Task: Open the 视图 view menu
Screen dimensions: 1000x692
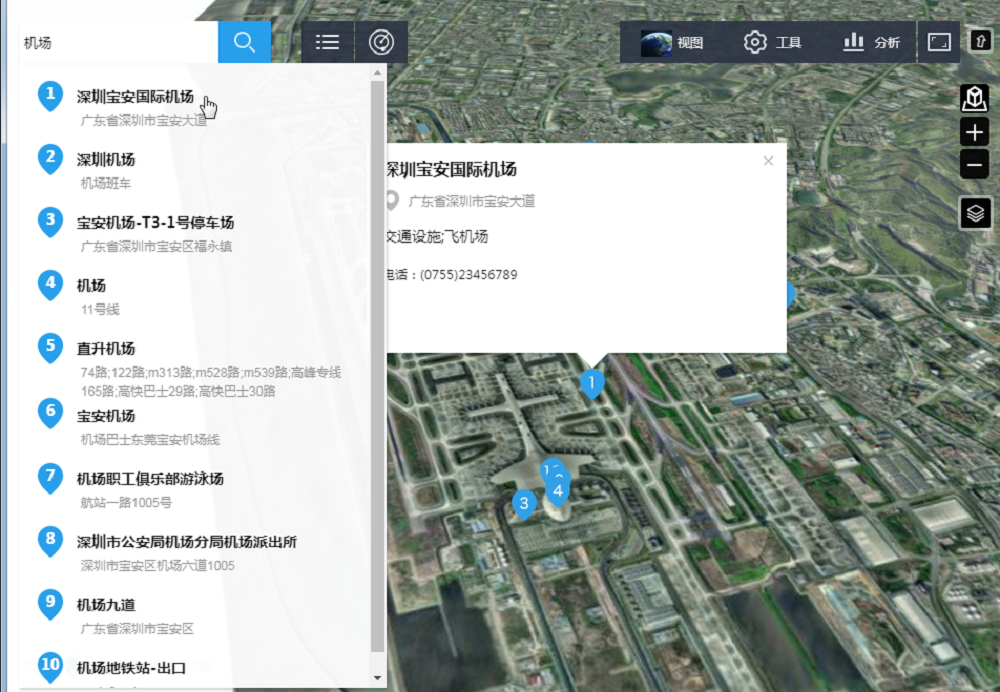Action: click(x=673, y=42)
